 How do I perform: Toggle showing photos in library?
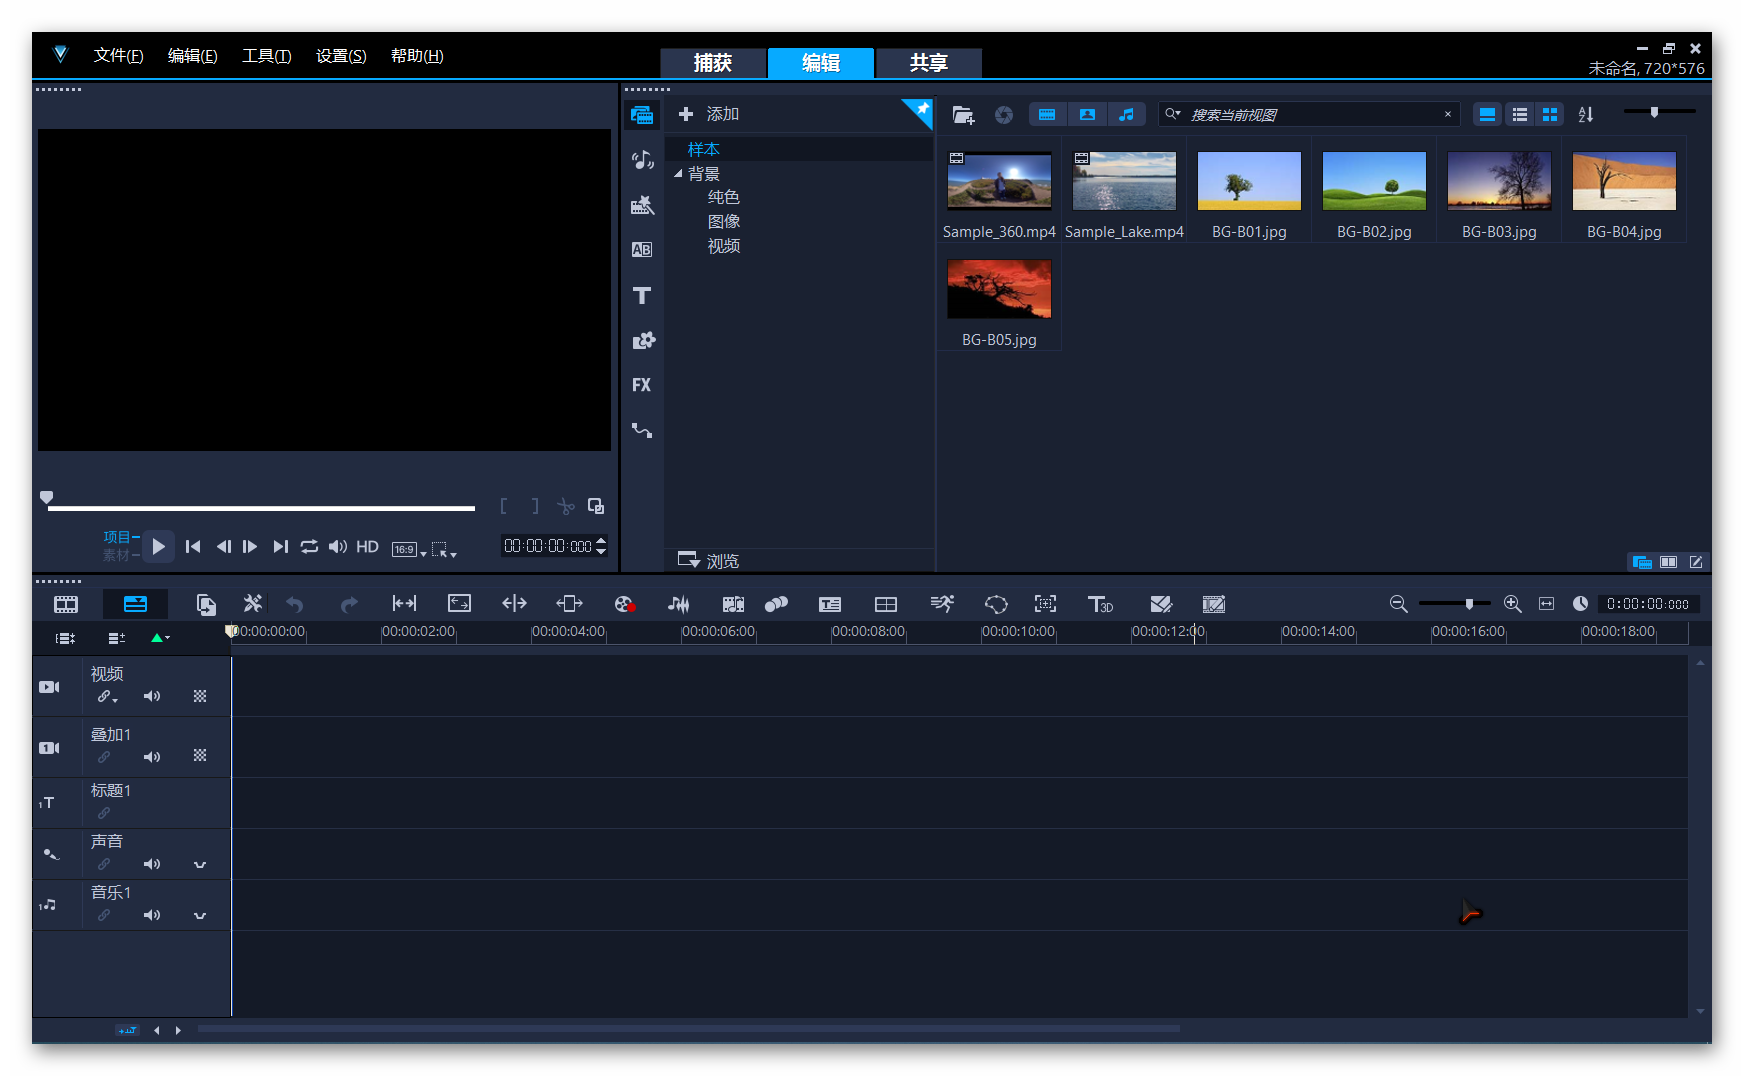pyautogui.click(x=1087, y=115)
